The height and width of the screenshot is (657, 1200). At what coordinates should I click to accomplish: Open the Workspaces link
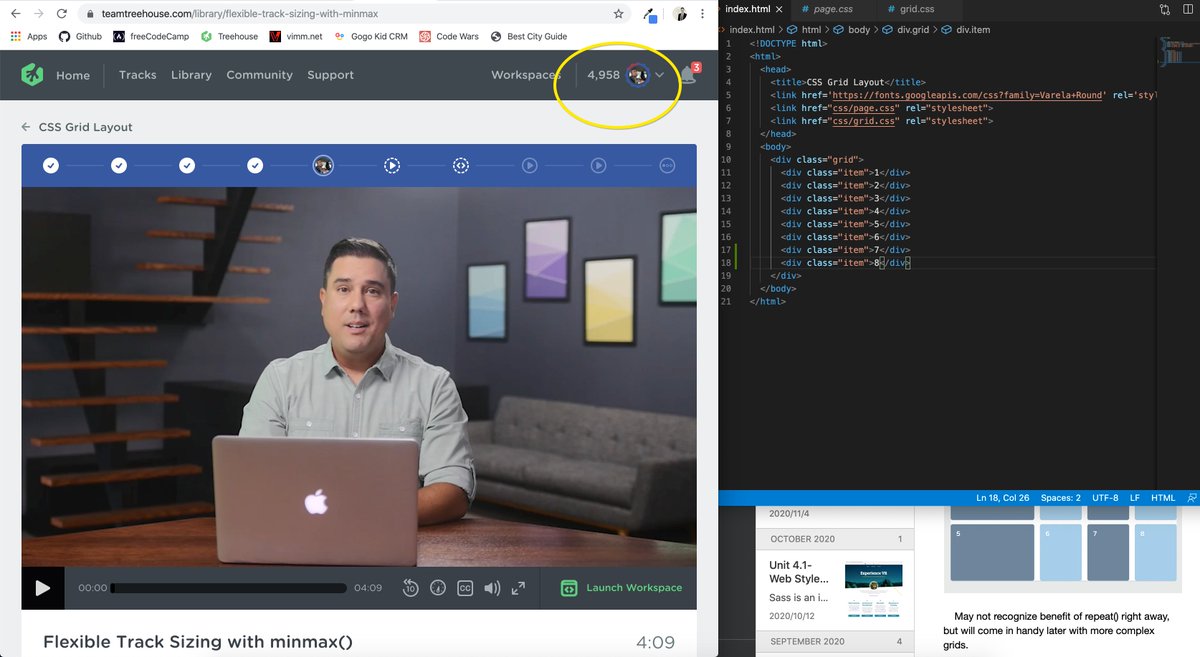526,75
